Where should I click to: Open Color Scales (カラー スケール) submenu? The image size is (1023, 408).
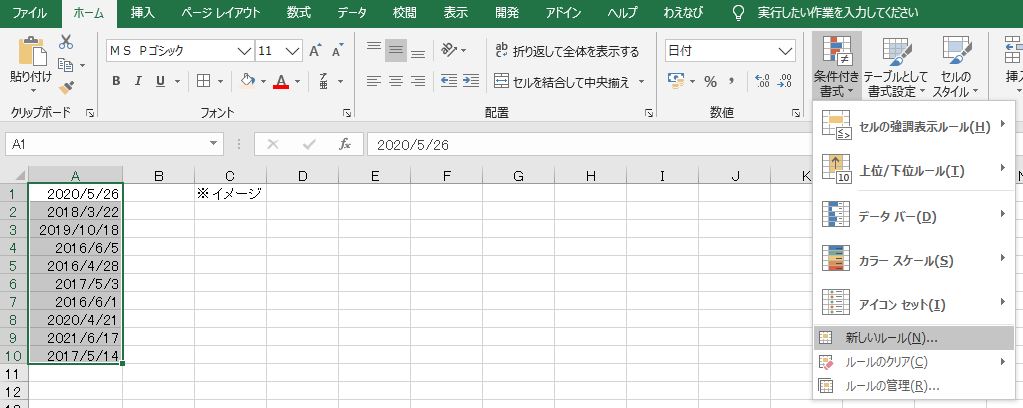pos(914,260)
